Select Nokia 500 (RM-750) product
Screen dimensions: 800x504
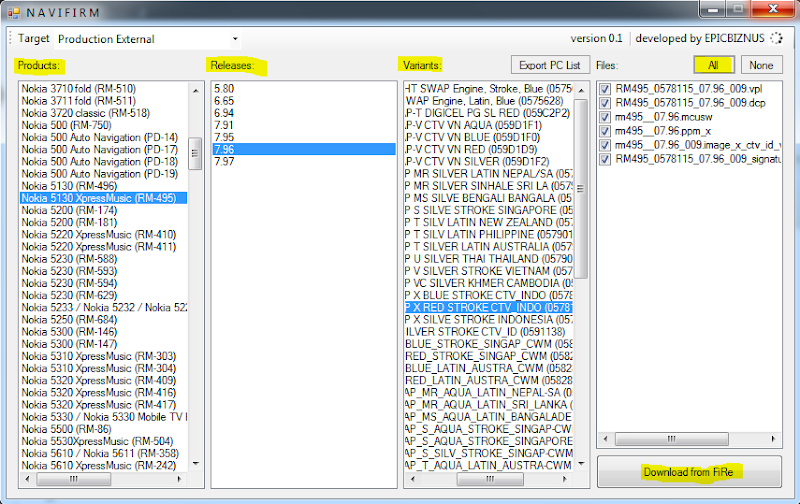[x=104, y=125]
